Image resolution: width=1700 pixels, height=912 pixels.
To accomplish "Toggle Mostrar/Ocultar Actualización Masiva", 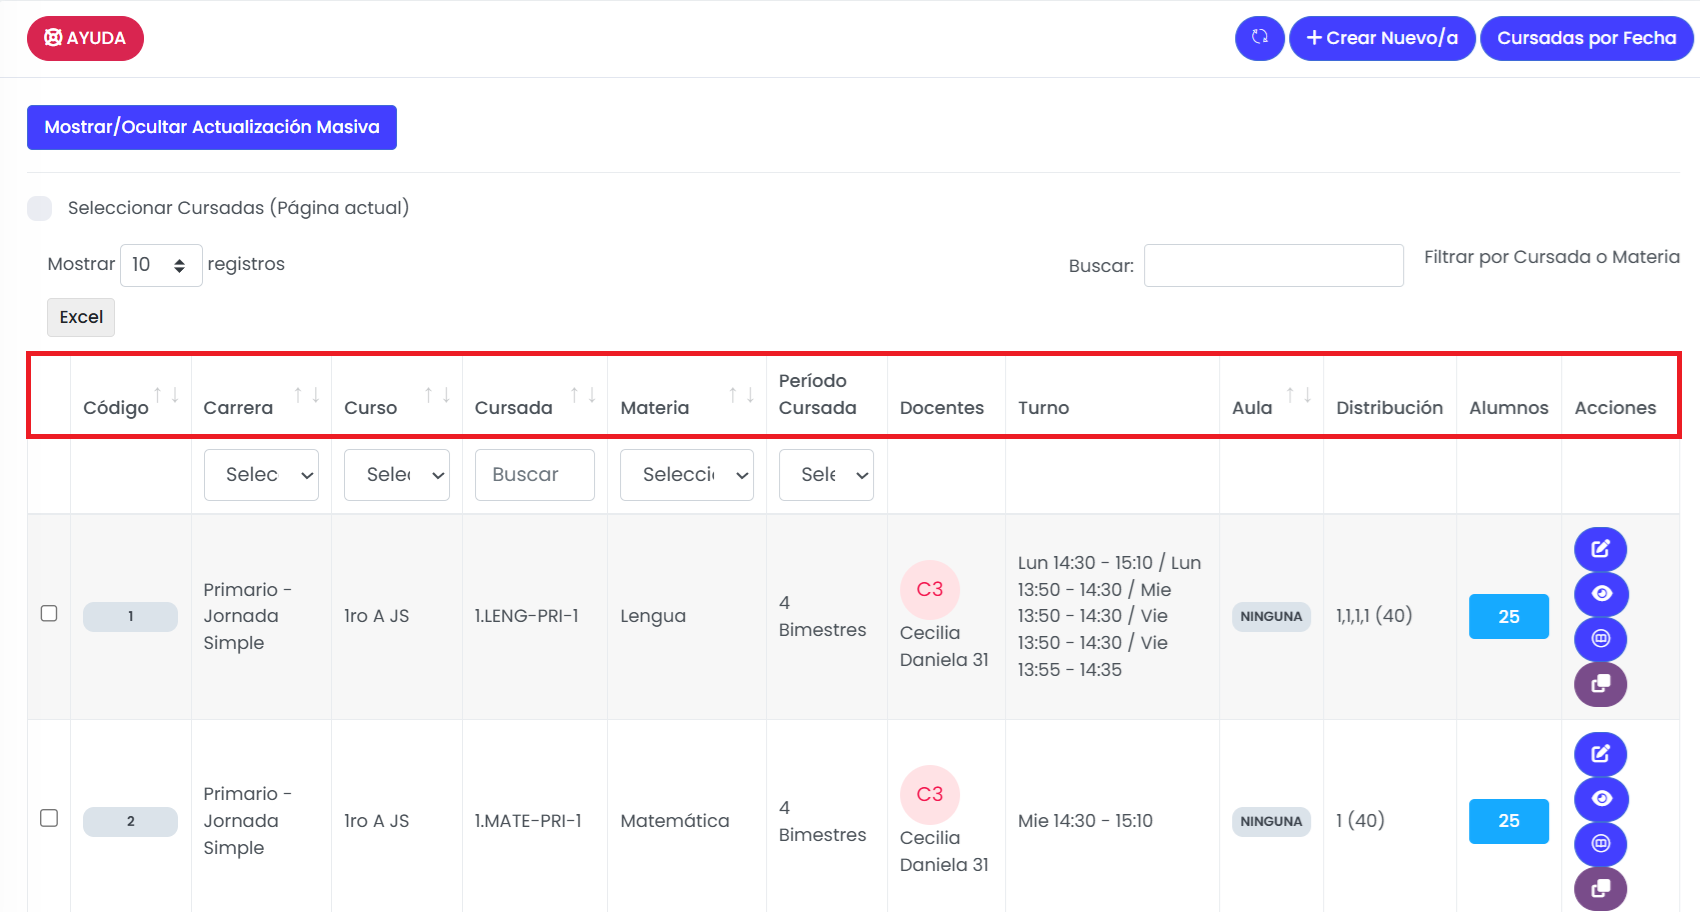I will [x=212, y=127].
